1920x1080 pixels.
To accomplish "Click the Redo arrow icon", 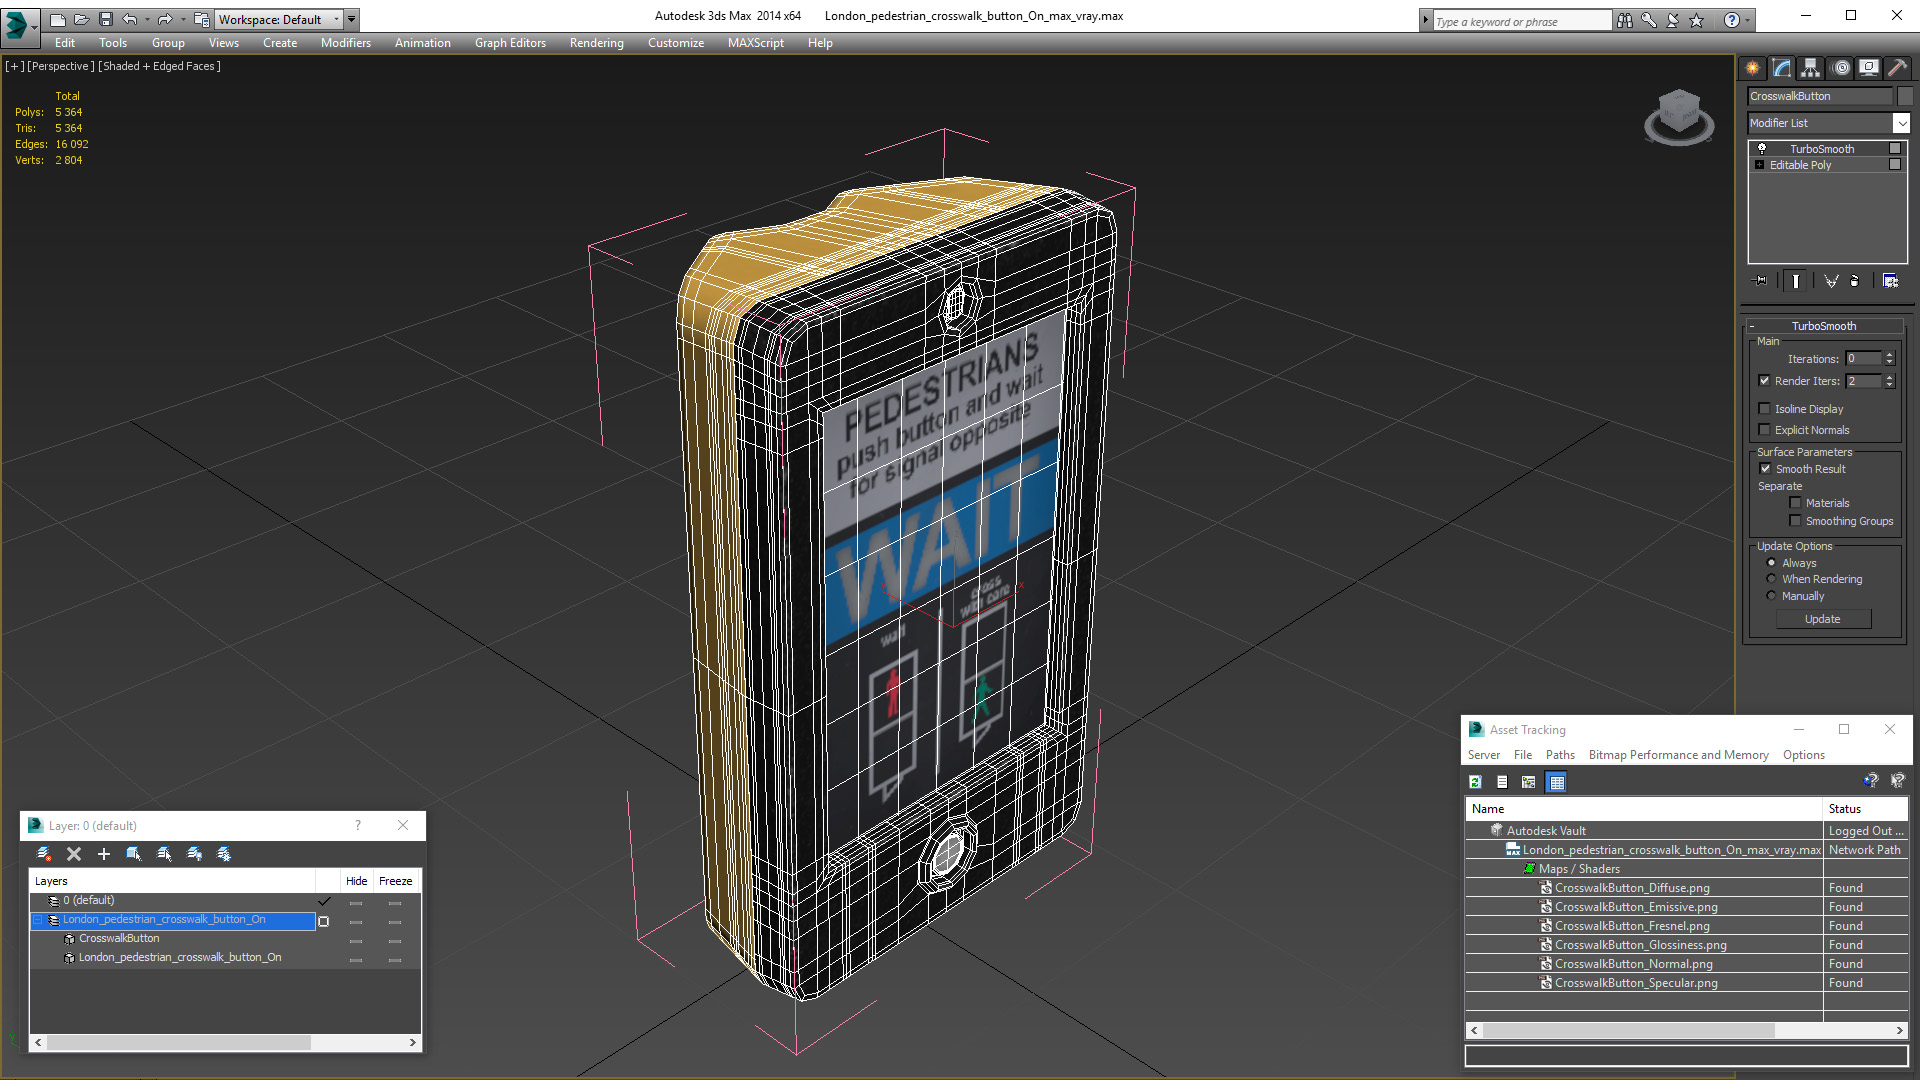I will (165, 19).
